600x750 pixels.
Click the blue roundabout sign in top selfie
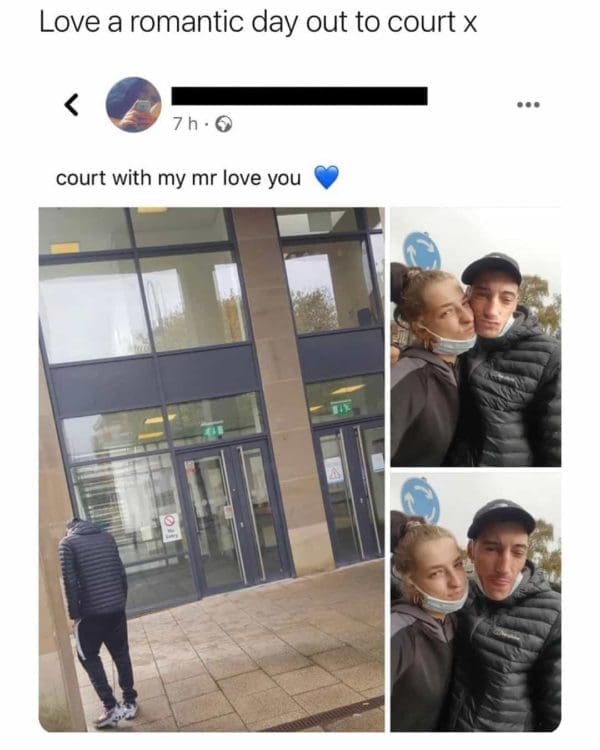422,251
